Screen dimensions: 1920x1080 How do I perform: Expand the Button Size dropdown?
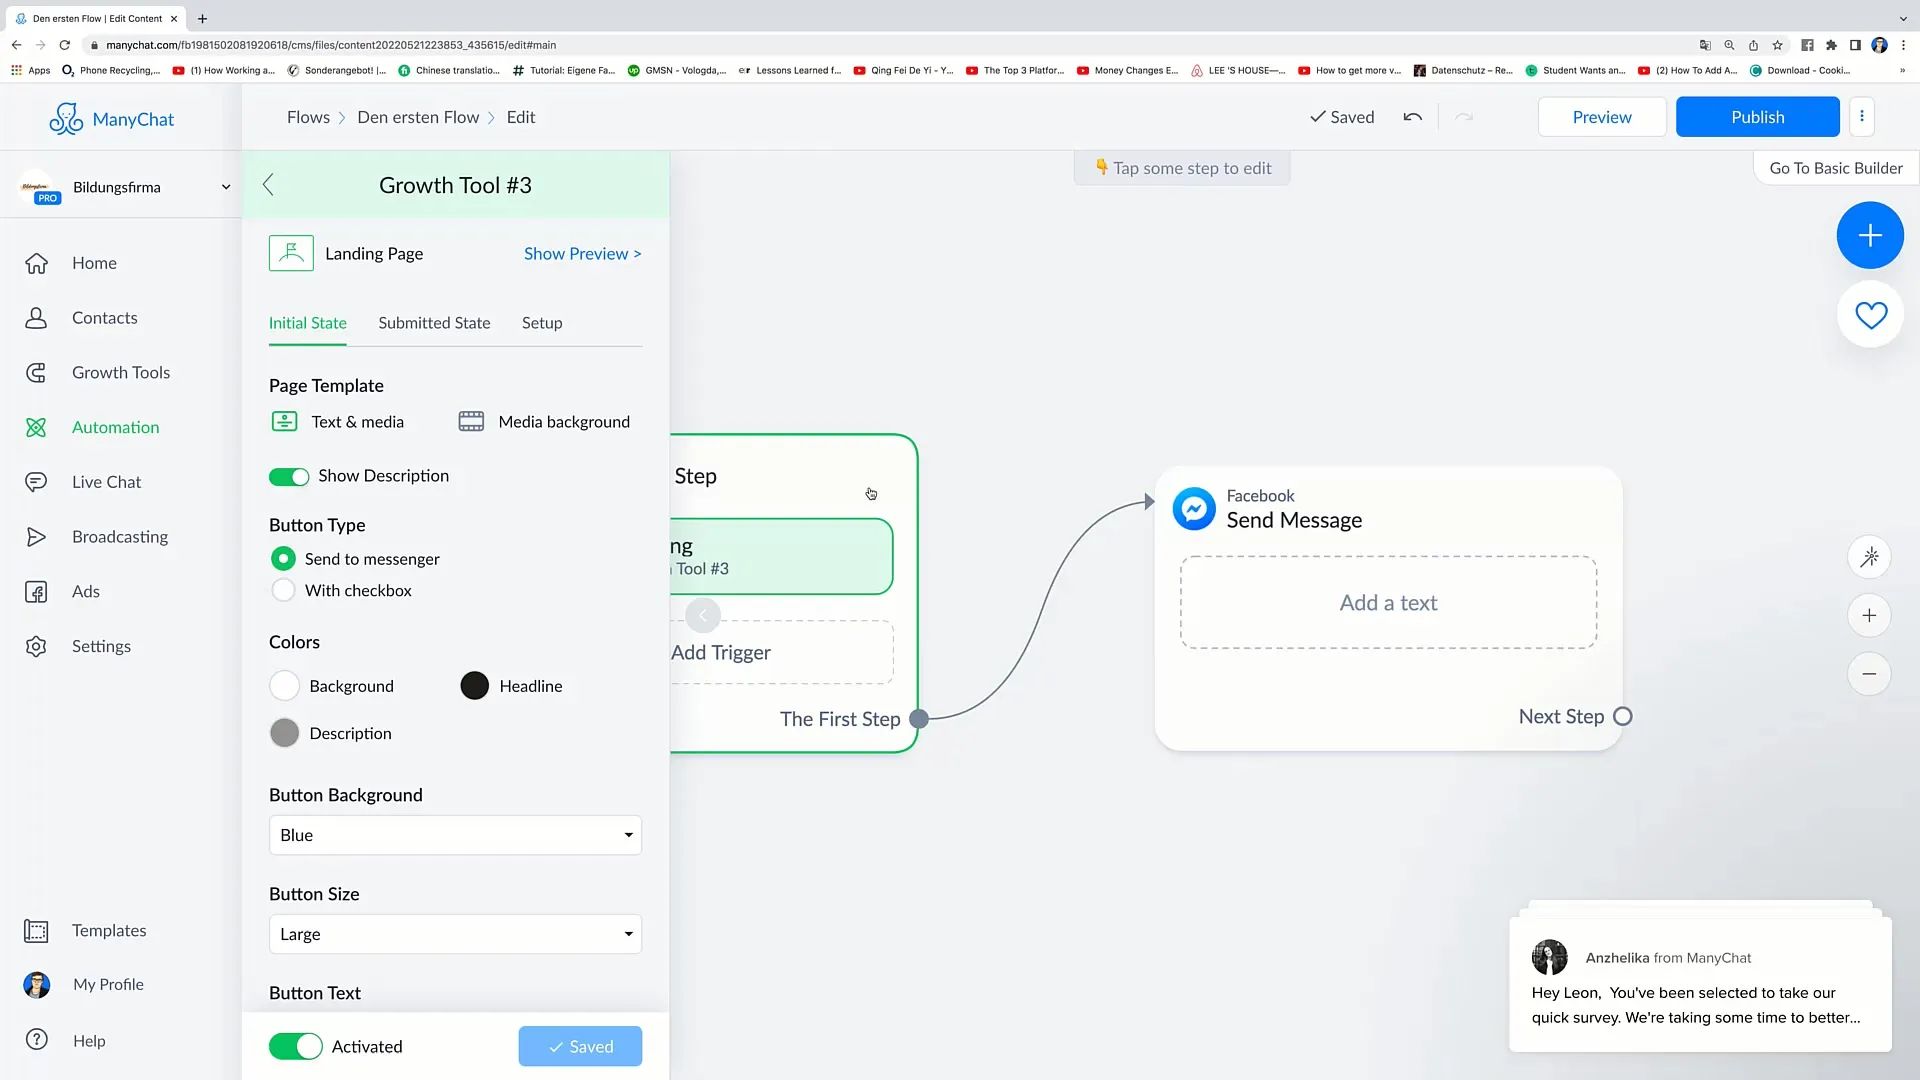(455, 934)
